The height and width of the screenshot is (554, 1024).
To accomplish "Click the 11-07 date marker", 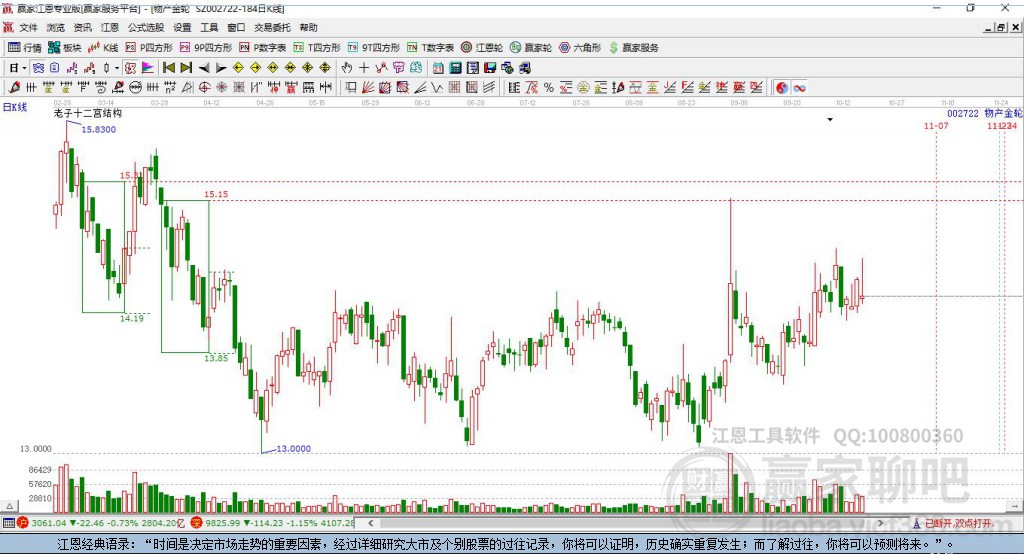I will (936, 125).
